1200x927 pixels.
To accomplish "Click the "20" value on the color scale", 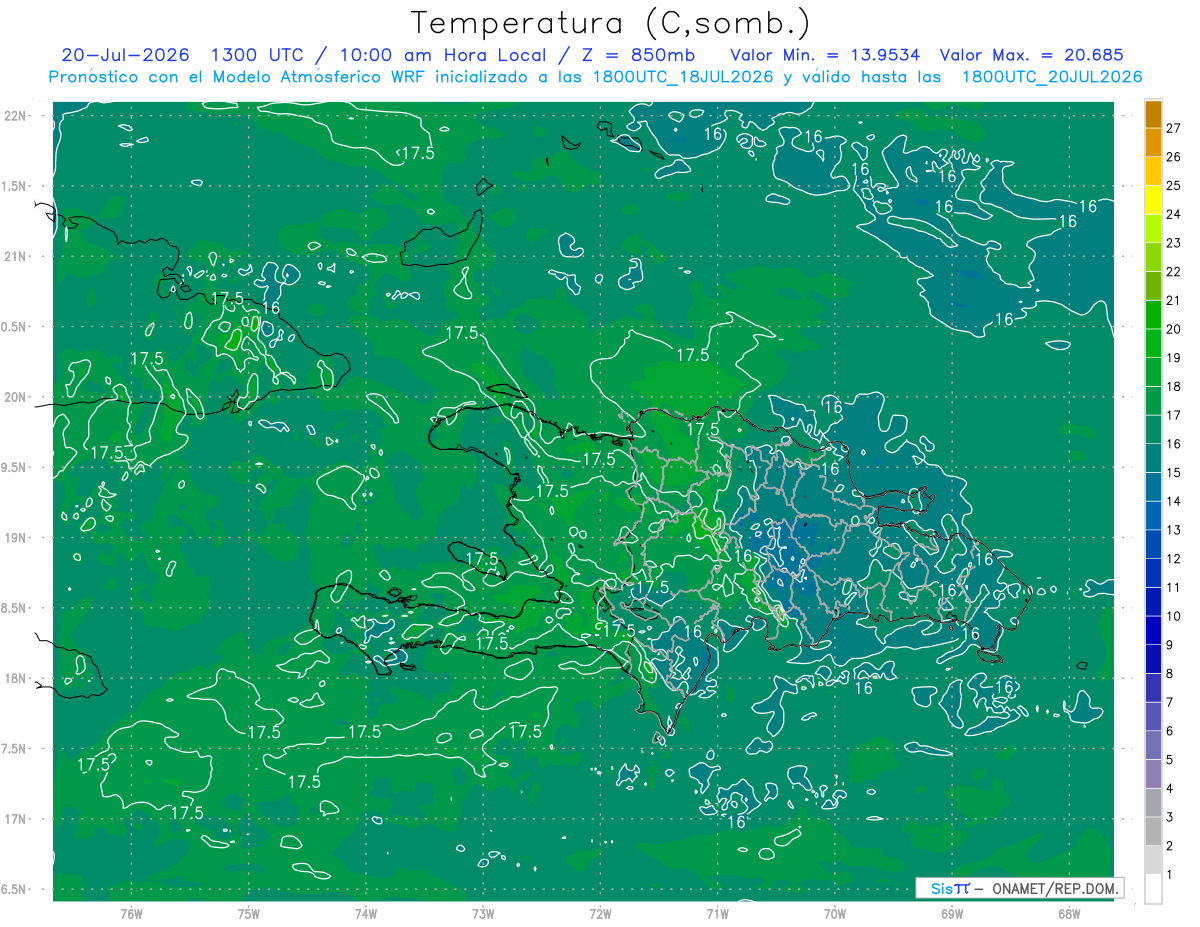I will tap(1174, 329).
